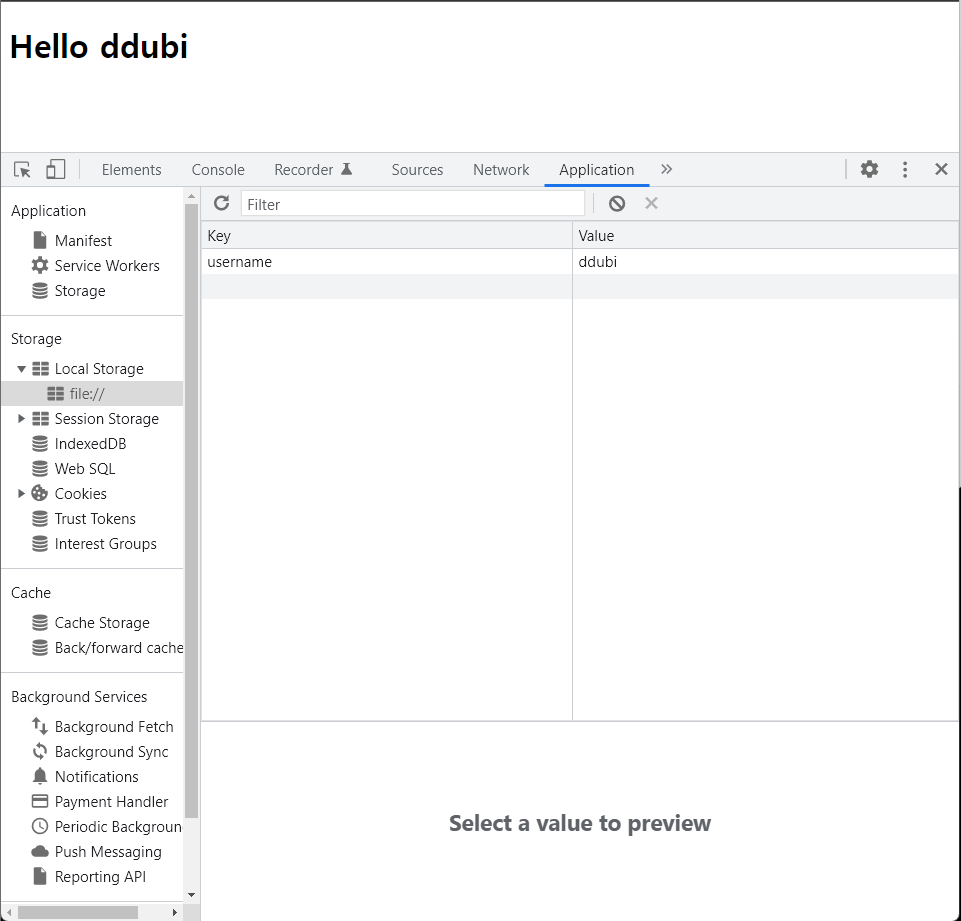This screenshot has height=921, width=961.
Task: Click the Background Fetch arrows icon
Action: point(40,726)
